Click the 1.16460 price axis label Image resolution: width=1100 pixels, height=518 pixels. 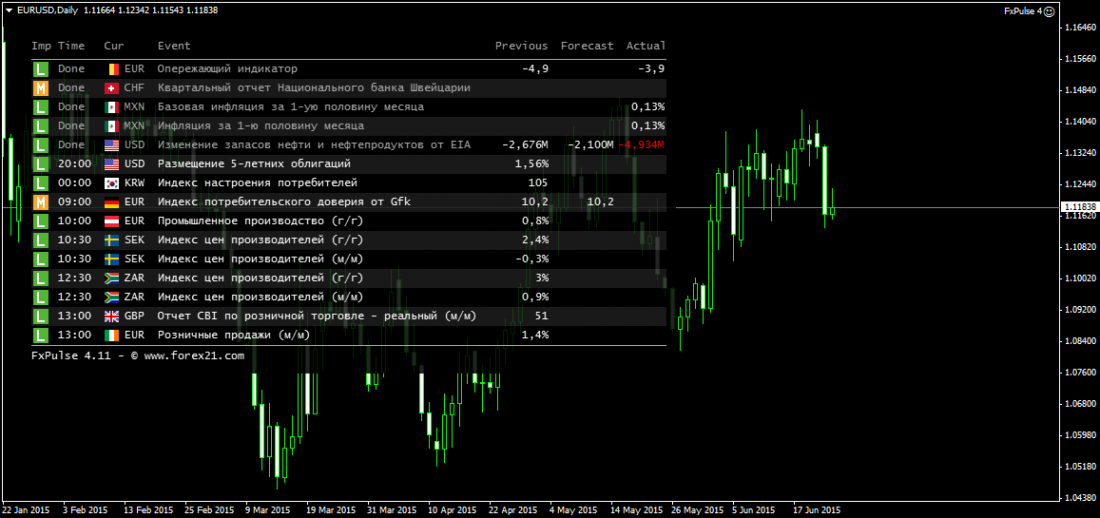1080,27
